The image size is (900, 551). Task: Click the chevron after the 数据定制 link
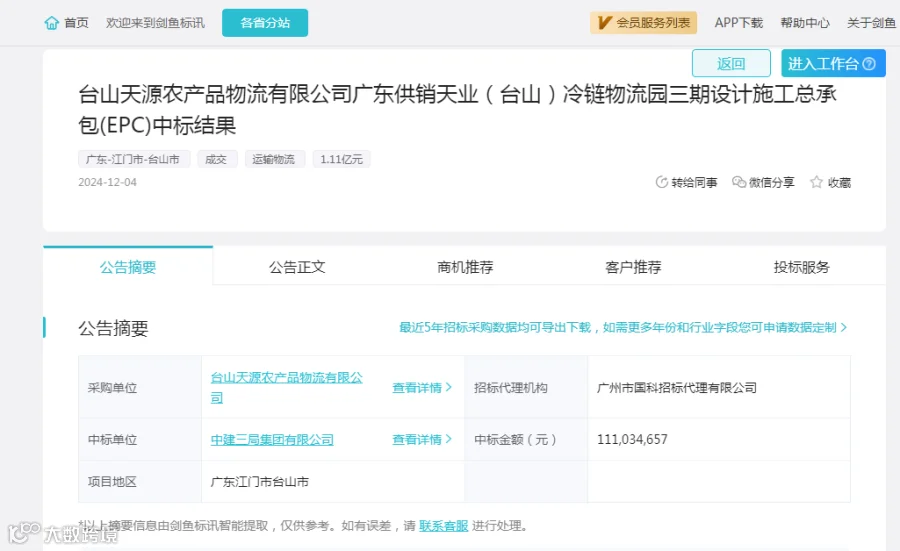(844, 327)
